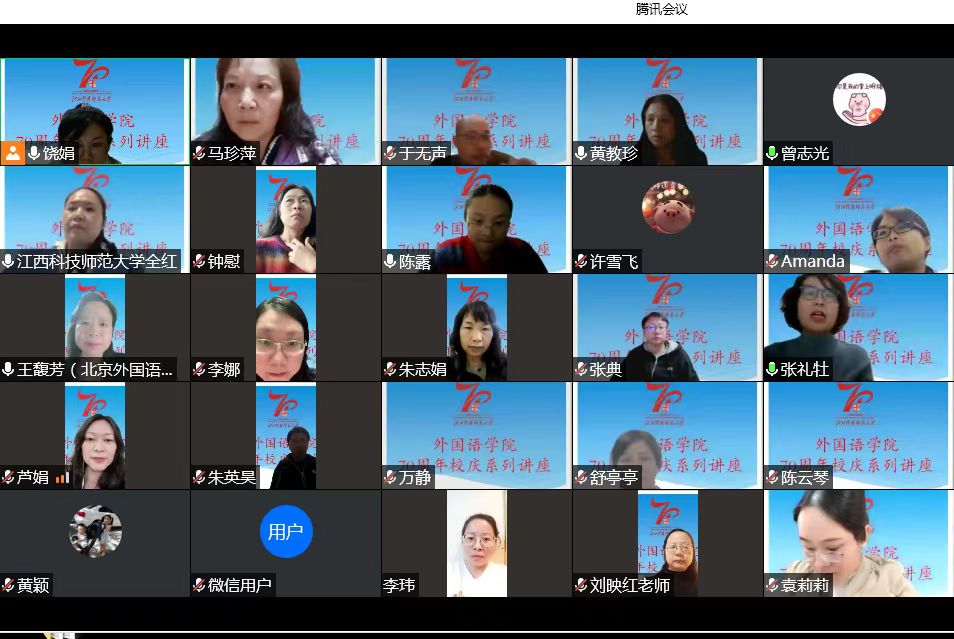Click 饶娟's microphone icon

pyautogui.click(x=33, y=153)
